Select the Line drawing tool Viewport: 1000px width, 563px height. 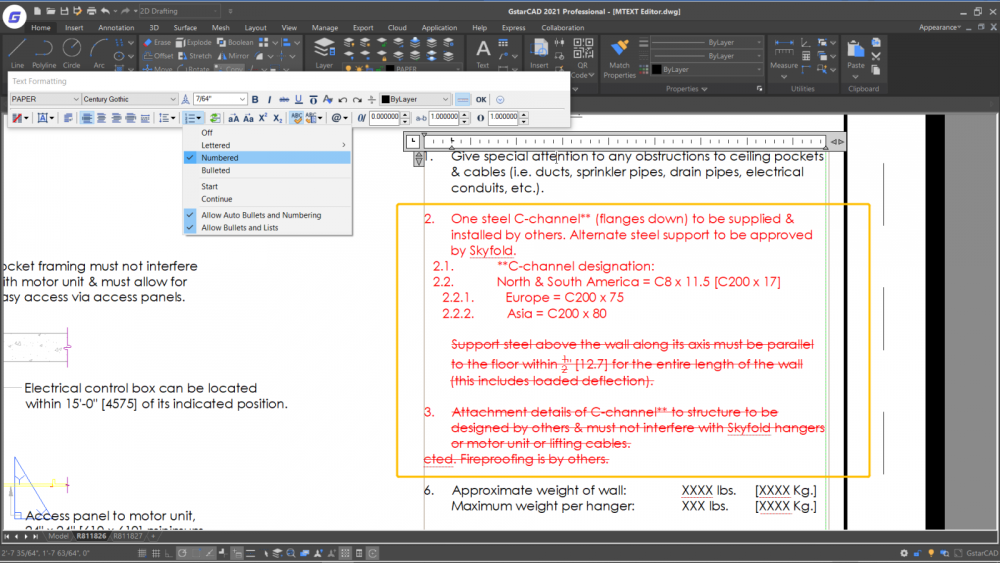[17, 52]
